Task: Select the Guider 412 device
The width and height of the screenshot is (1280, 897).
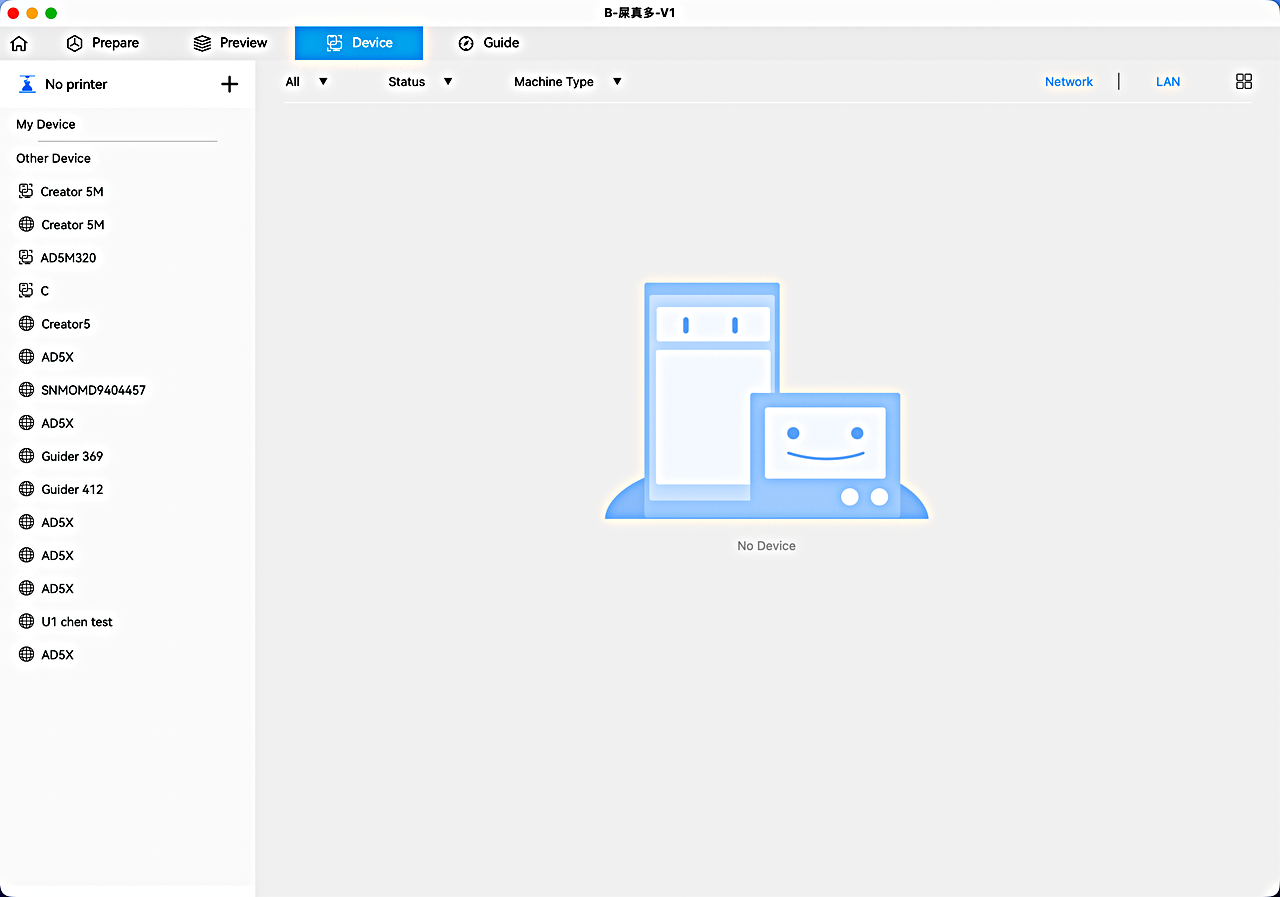Action: [x=62, y=489]
